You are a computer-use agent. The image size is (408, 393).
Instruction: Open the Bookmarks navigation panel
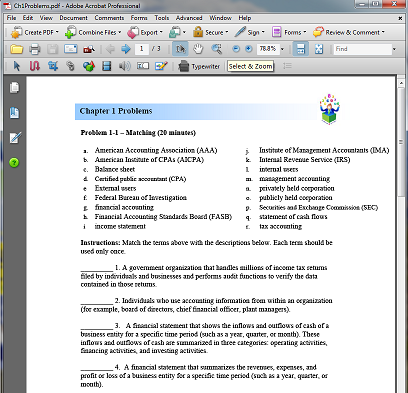click(x=14, y=113)
